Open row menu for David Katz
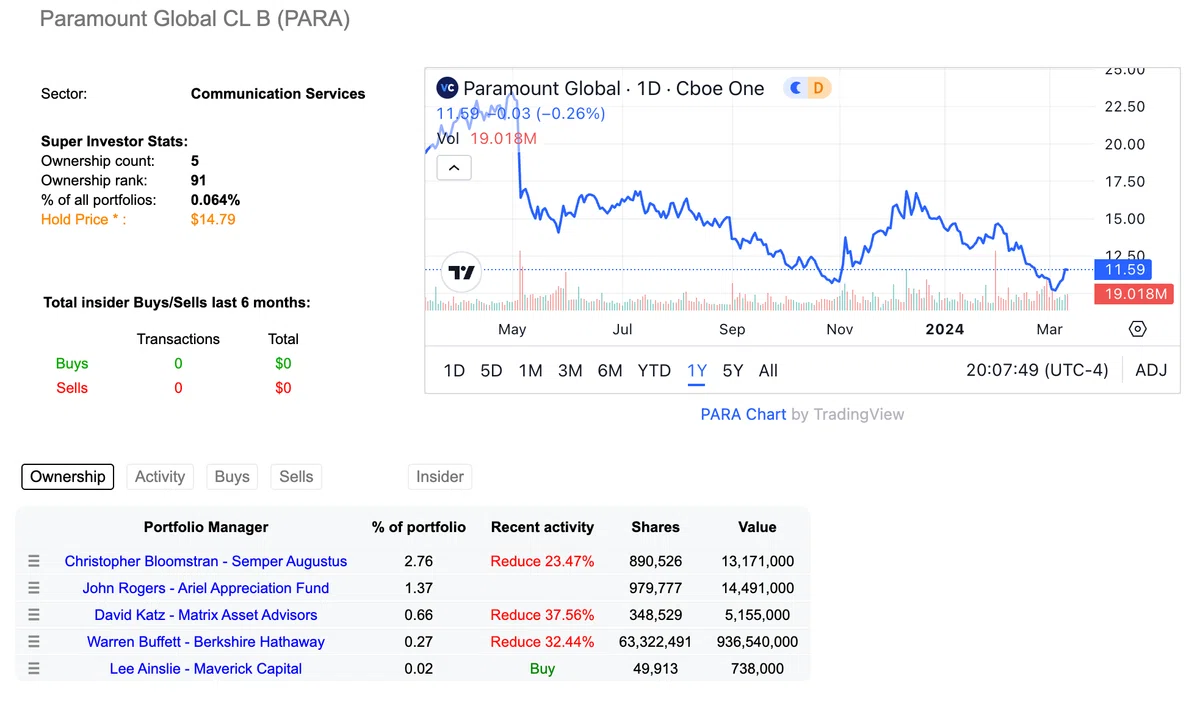This screenshot has width=1200, height=704. 33,615
